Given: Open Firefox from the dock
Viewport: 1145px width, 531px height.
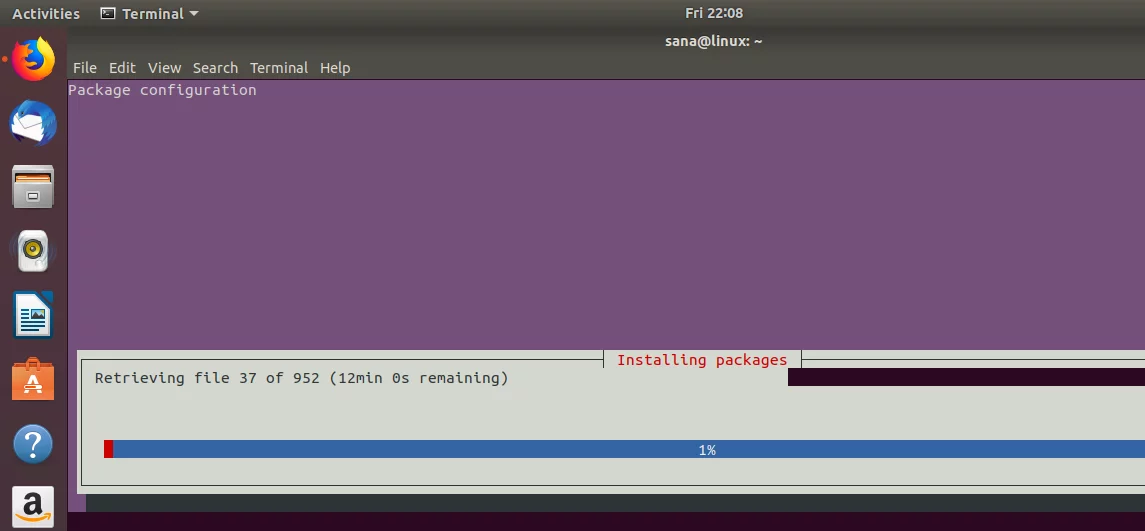Looking at the screenshot, I should (33, 59).
